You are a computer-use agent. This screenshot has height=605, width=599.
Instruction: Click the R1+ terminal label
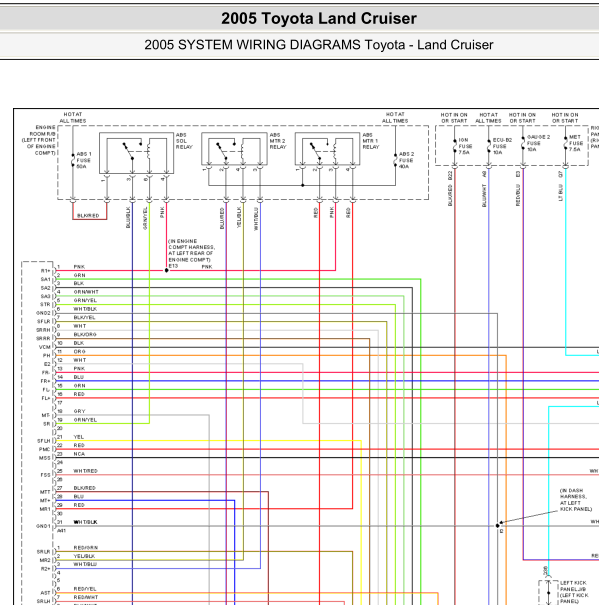[46, 271]
